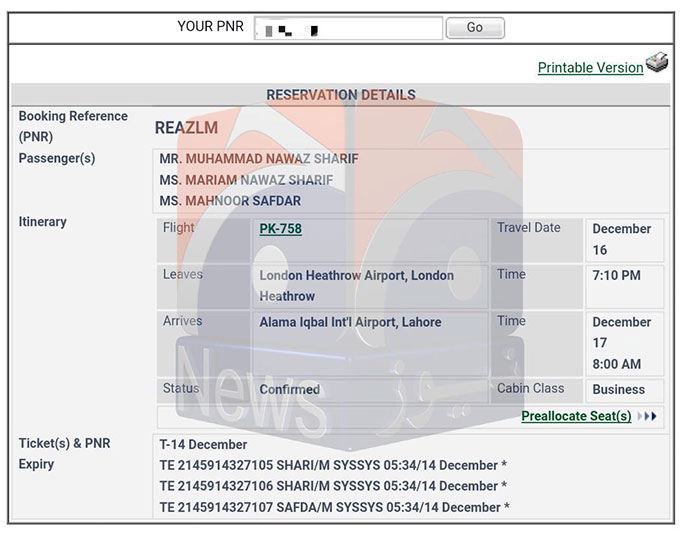Image resolution: width=700 pixels, height=543 pixels.
Task: Open the Printable Version link
Action: tap(590, 67)
